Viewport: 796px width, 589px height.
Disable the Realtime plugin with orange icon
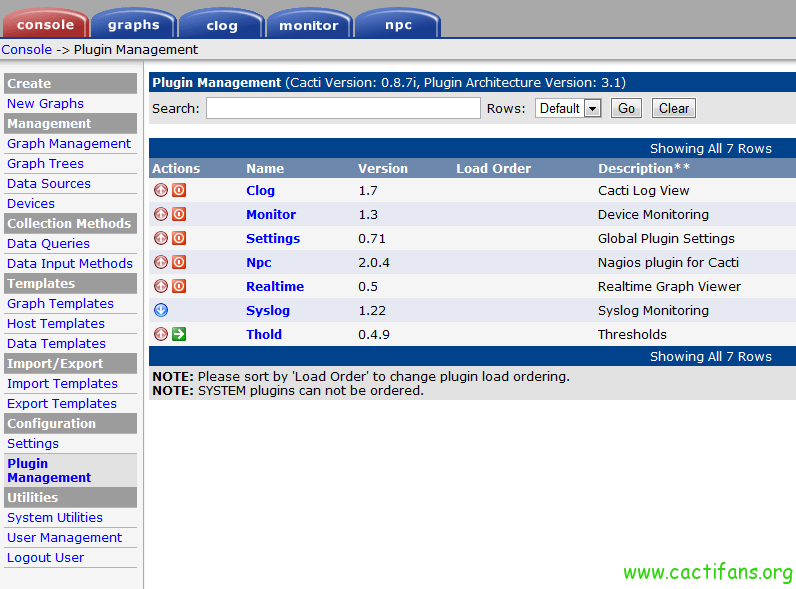[x=179, y=286]
